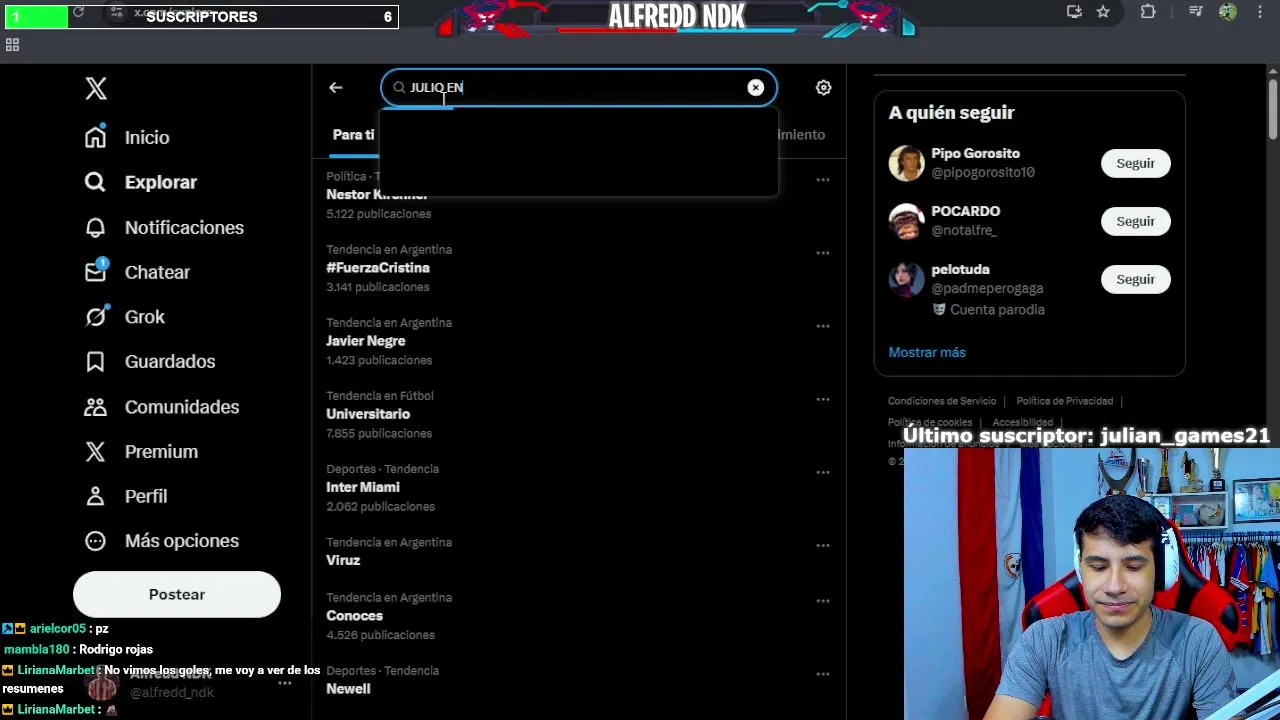Screen dimensions: 1280x720
Task: Open the Guardados bookmark icon
Action: click(x=95, y=361)
